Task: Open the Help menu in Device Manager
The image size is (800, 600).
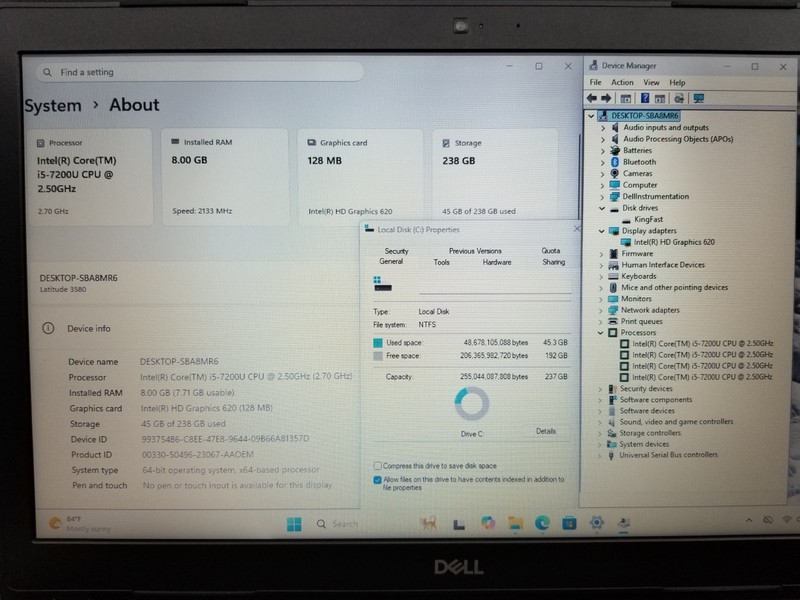Action: (677, 82)
